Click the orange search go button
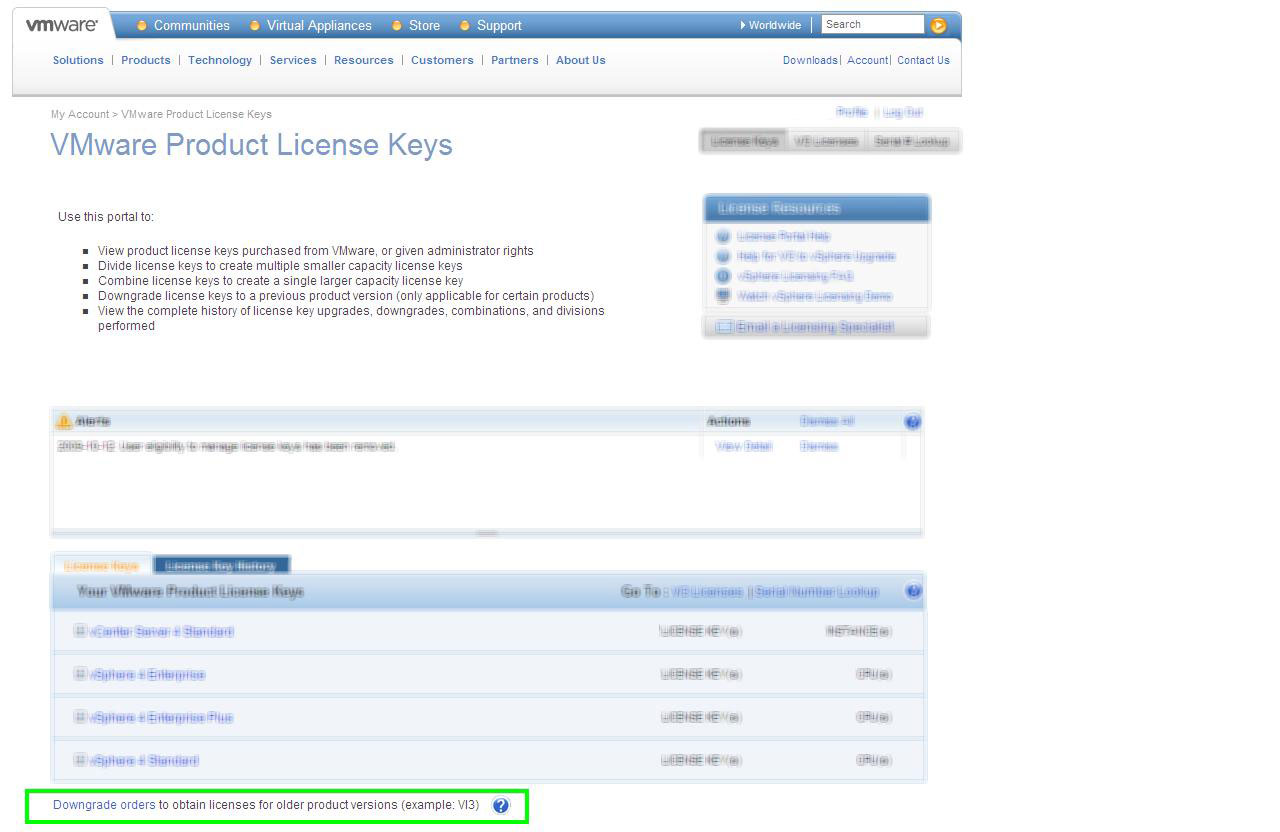This screenshot has height=832, width=1280. [938, 25]
